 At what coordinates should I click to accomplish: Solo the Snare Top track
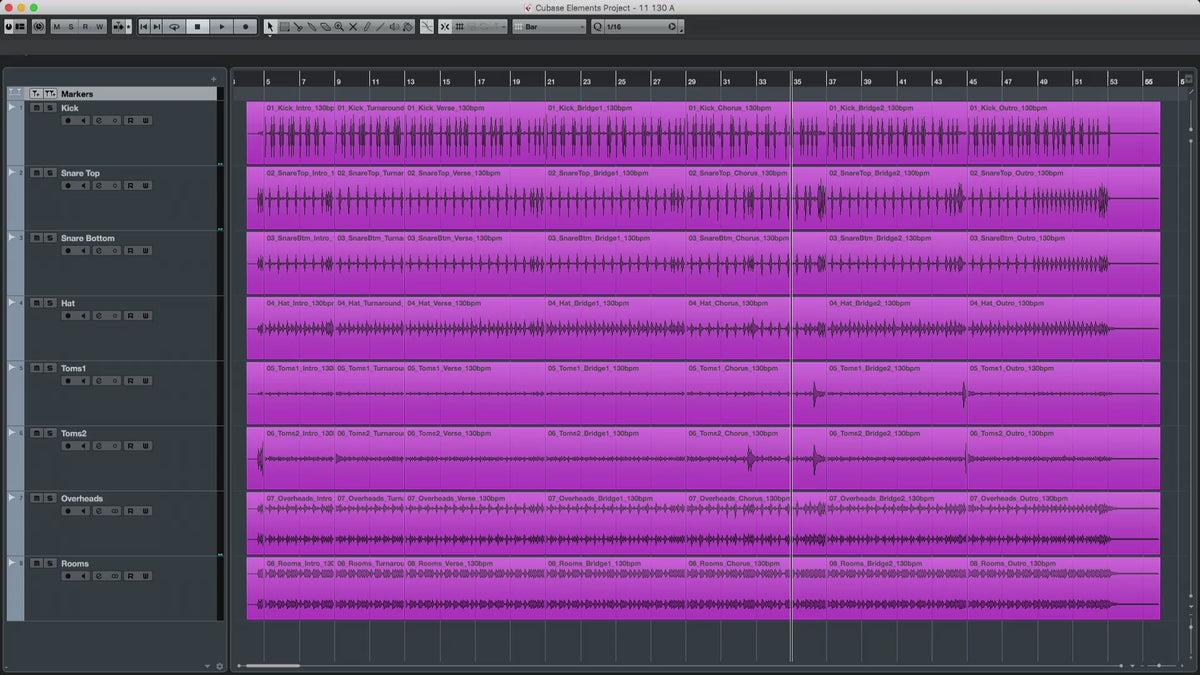pyautogui.click(x=48, y=173)
